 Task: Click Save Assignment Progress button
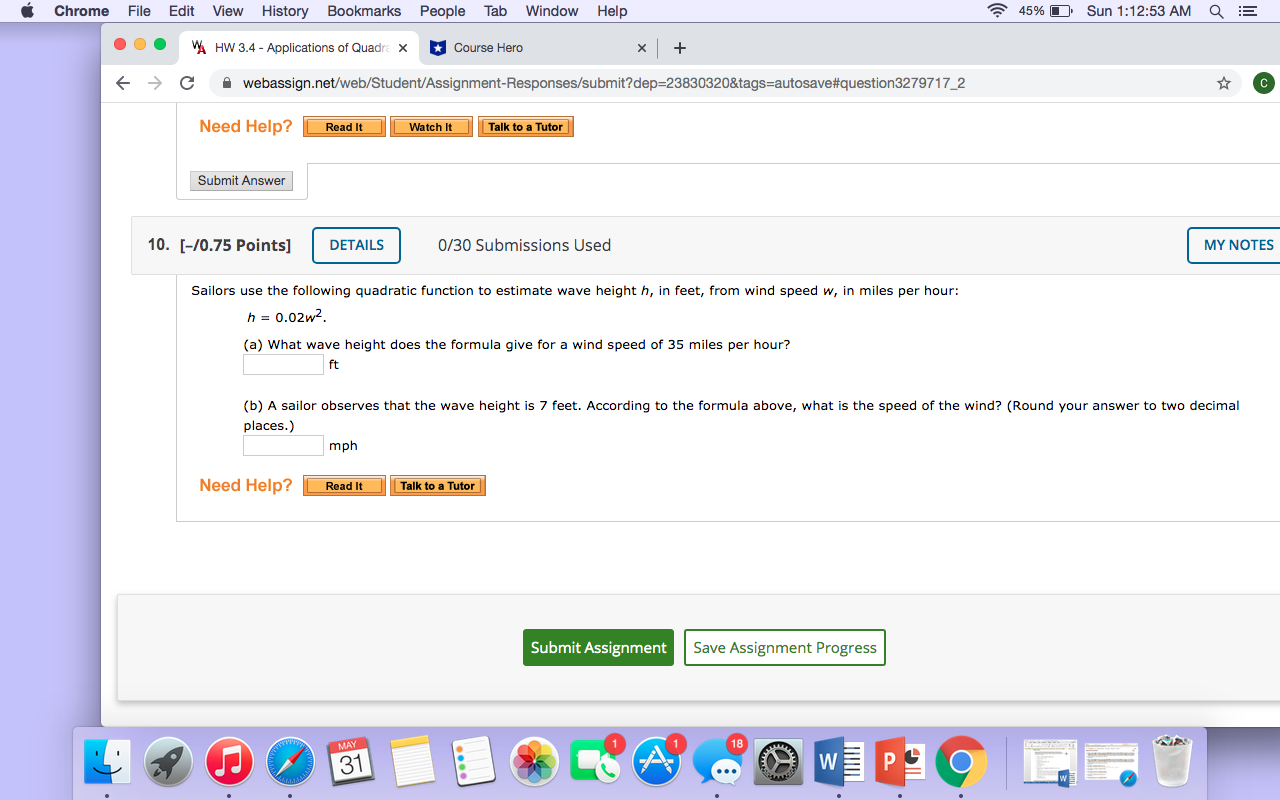(785, 647)
